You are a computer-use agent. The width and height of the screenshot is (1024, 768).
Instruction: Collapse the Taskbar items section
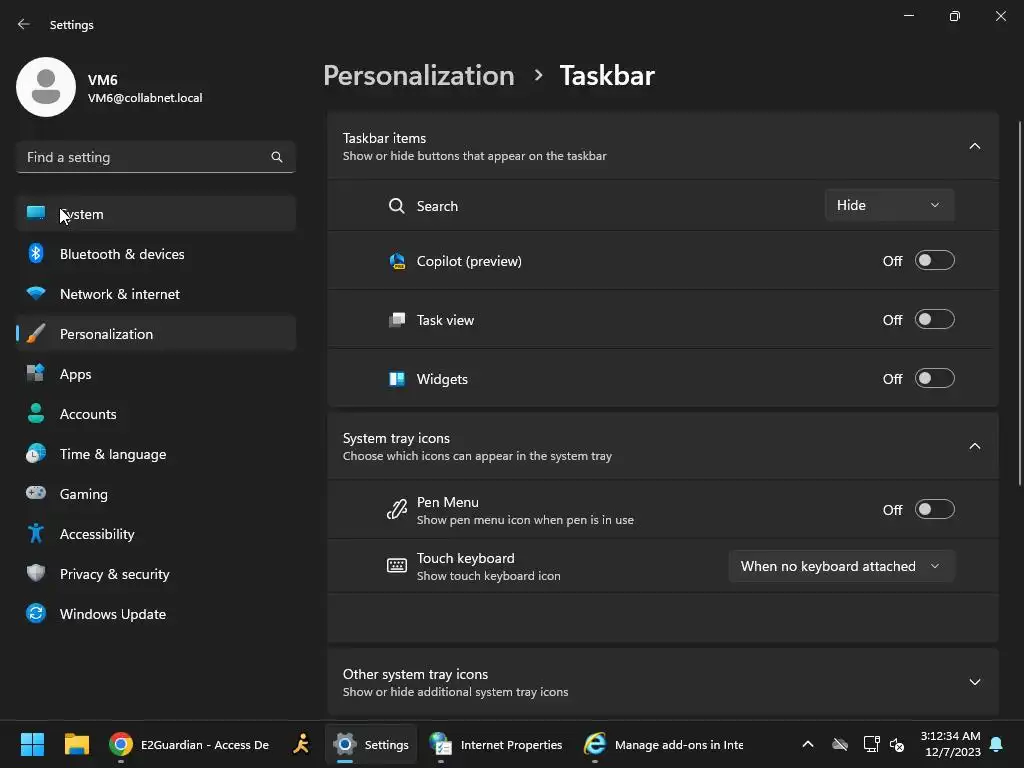[974, 146]
